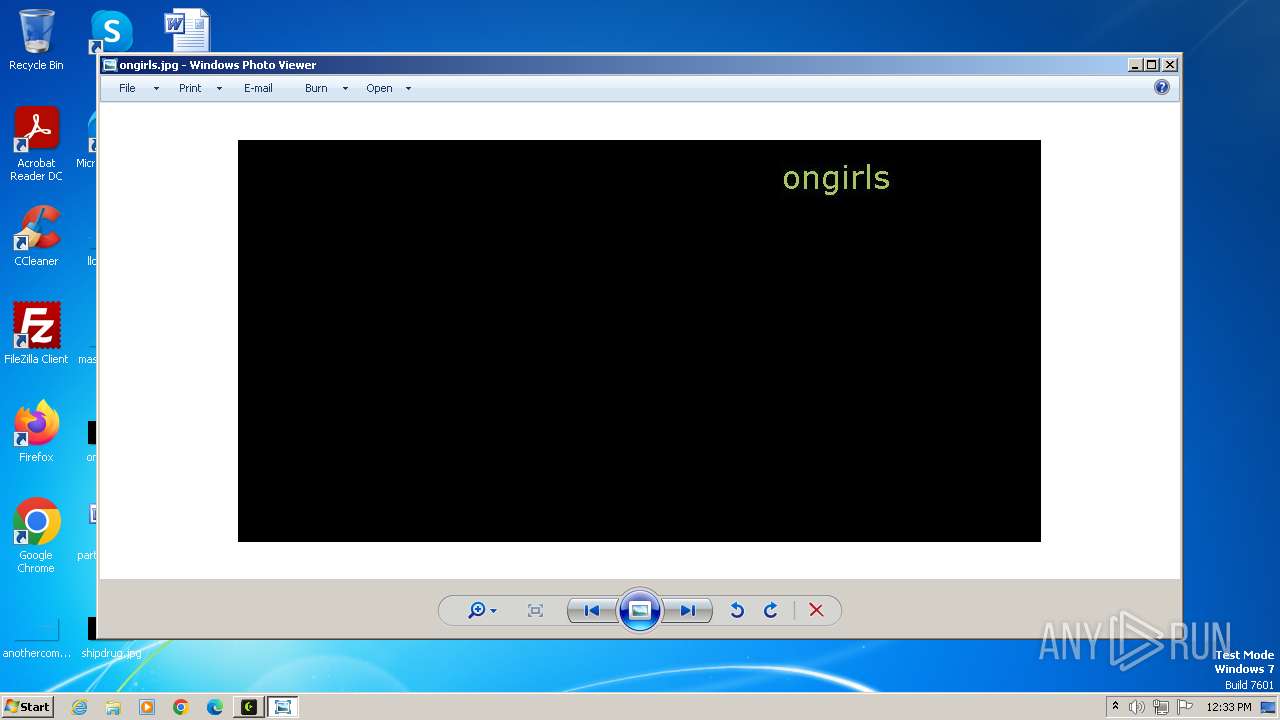This screenshot has width=1280, height=720.
Task: Fit image to actual size
Action: coord(535,611)
